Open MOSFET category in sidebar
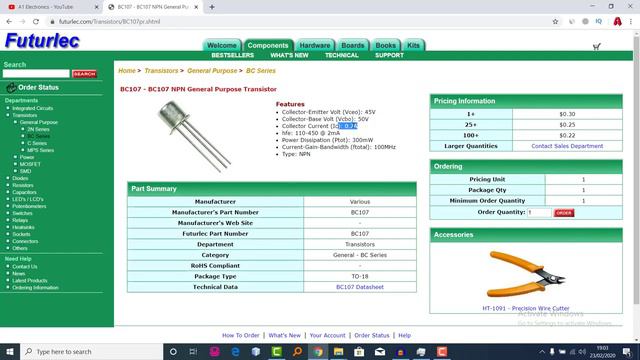 tap(30, 164)
